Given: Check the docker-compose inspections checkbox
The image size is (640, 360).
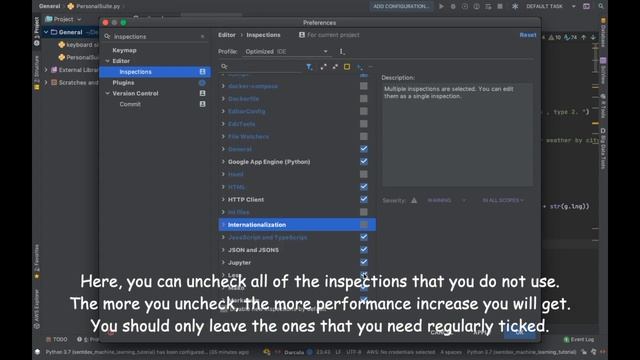Looking at the screenshot, I should point(364,86).
